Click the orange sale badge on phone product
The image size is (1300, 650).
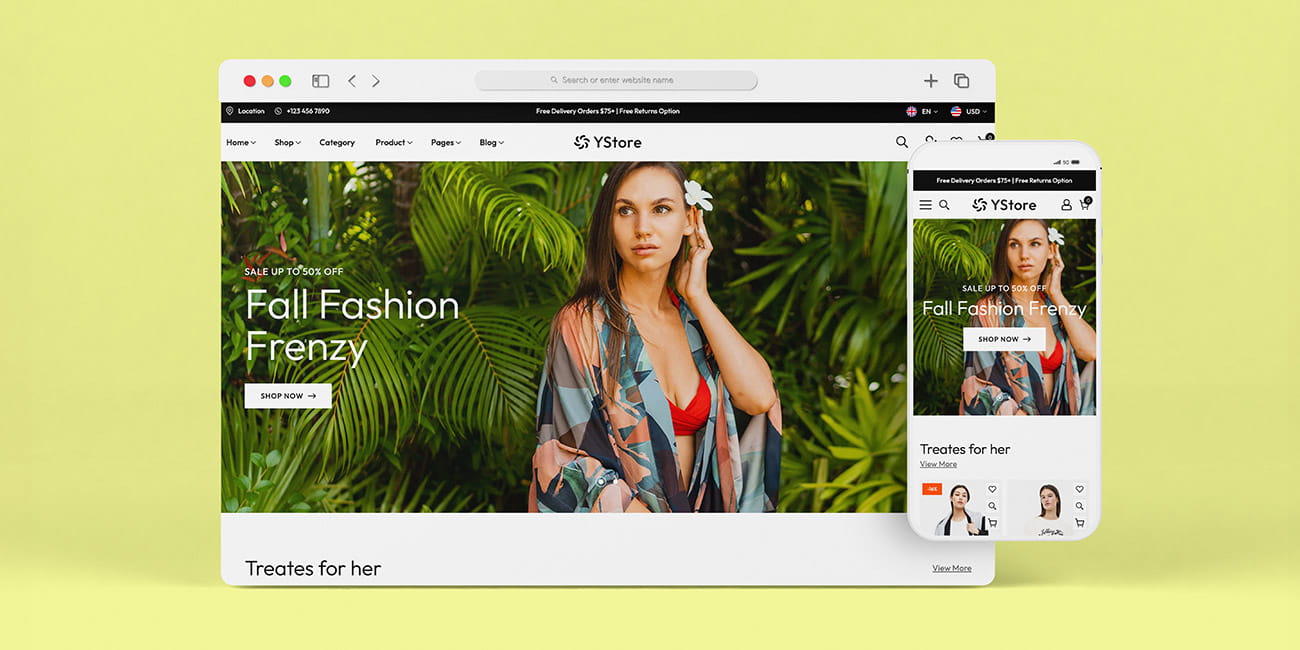pos(932,489)
